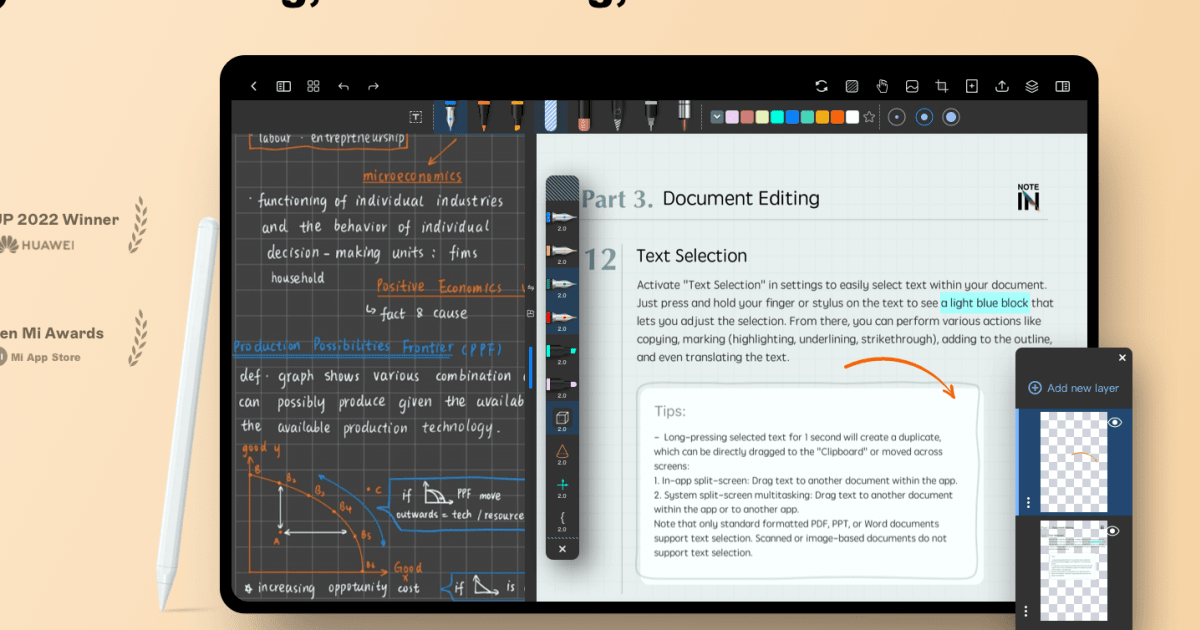Click Add new layer
Viewport: 1200px width, 630px height.
click(1073, 388)
